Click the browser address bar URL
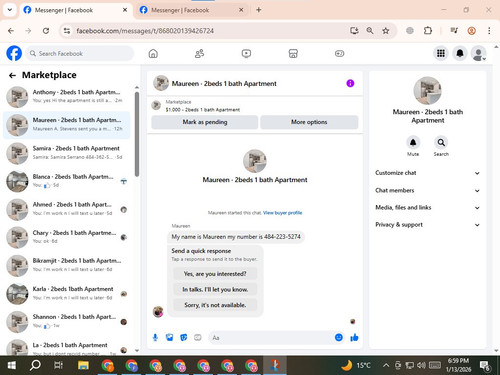The width and height of the screenshot is (500, 375). 145,31
